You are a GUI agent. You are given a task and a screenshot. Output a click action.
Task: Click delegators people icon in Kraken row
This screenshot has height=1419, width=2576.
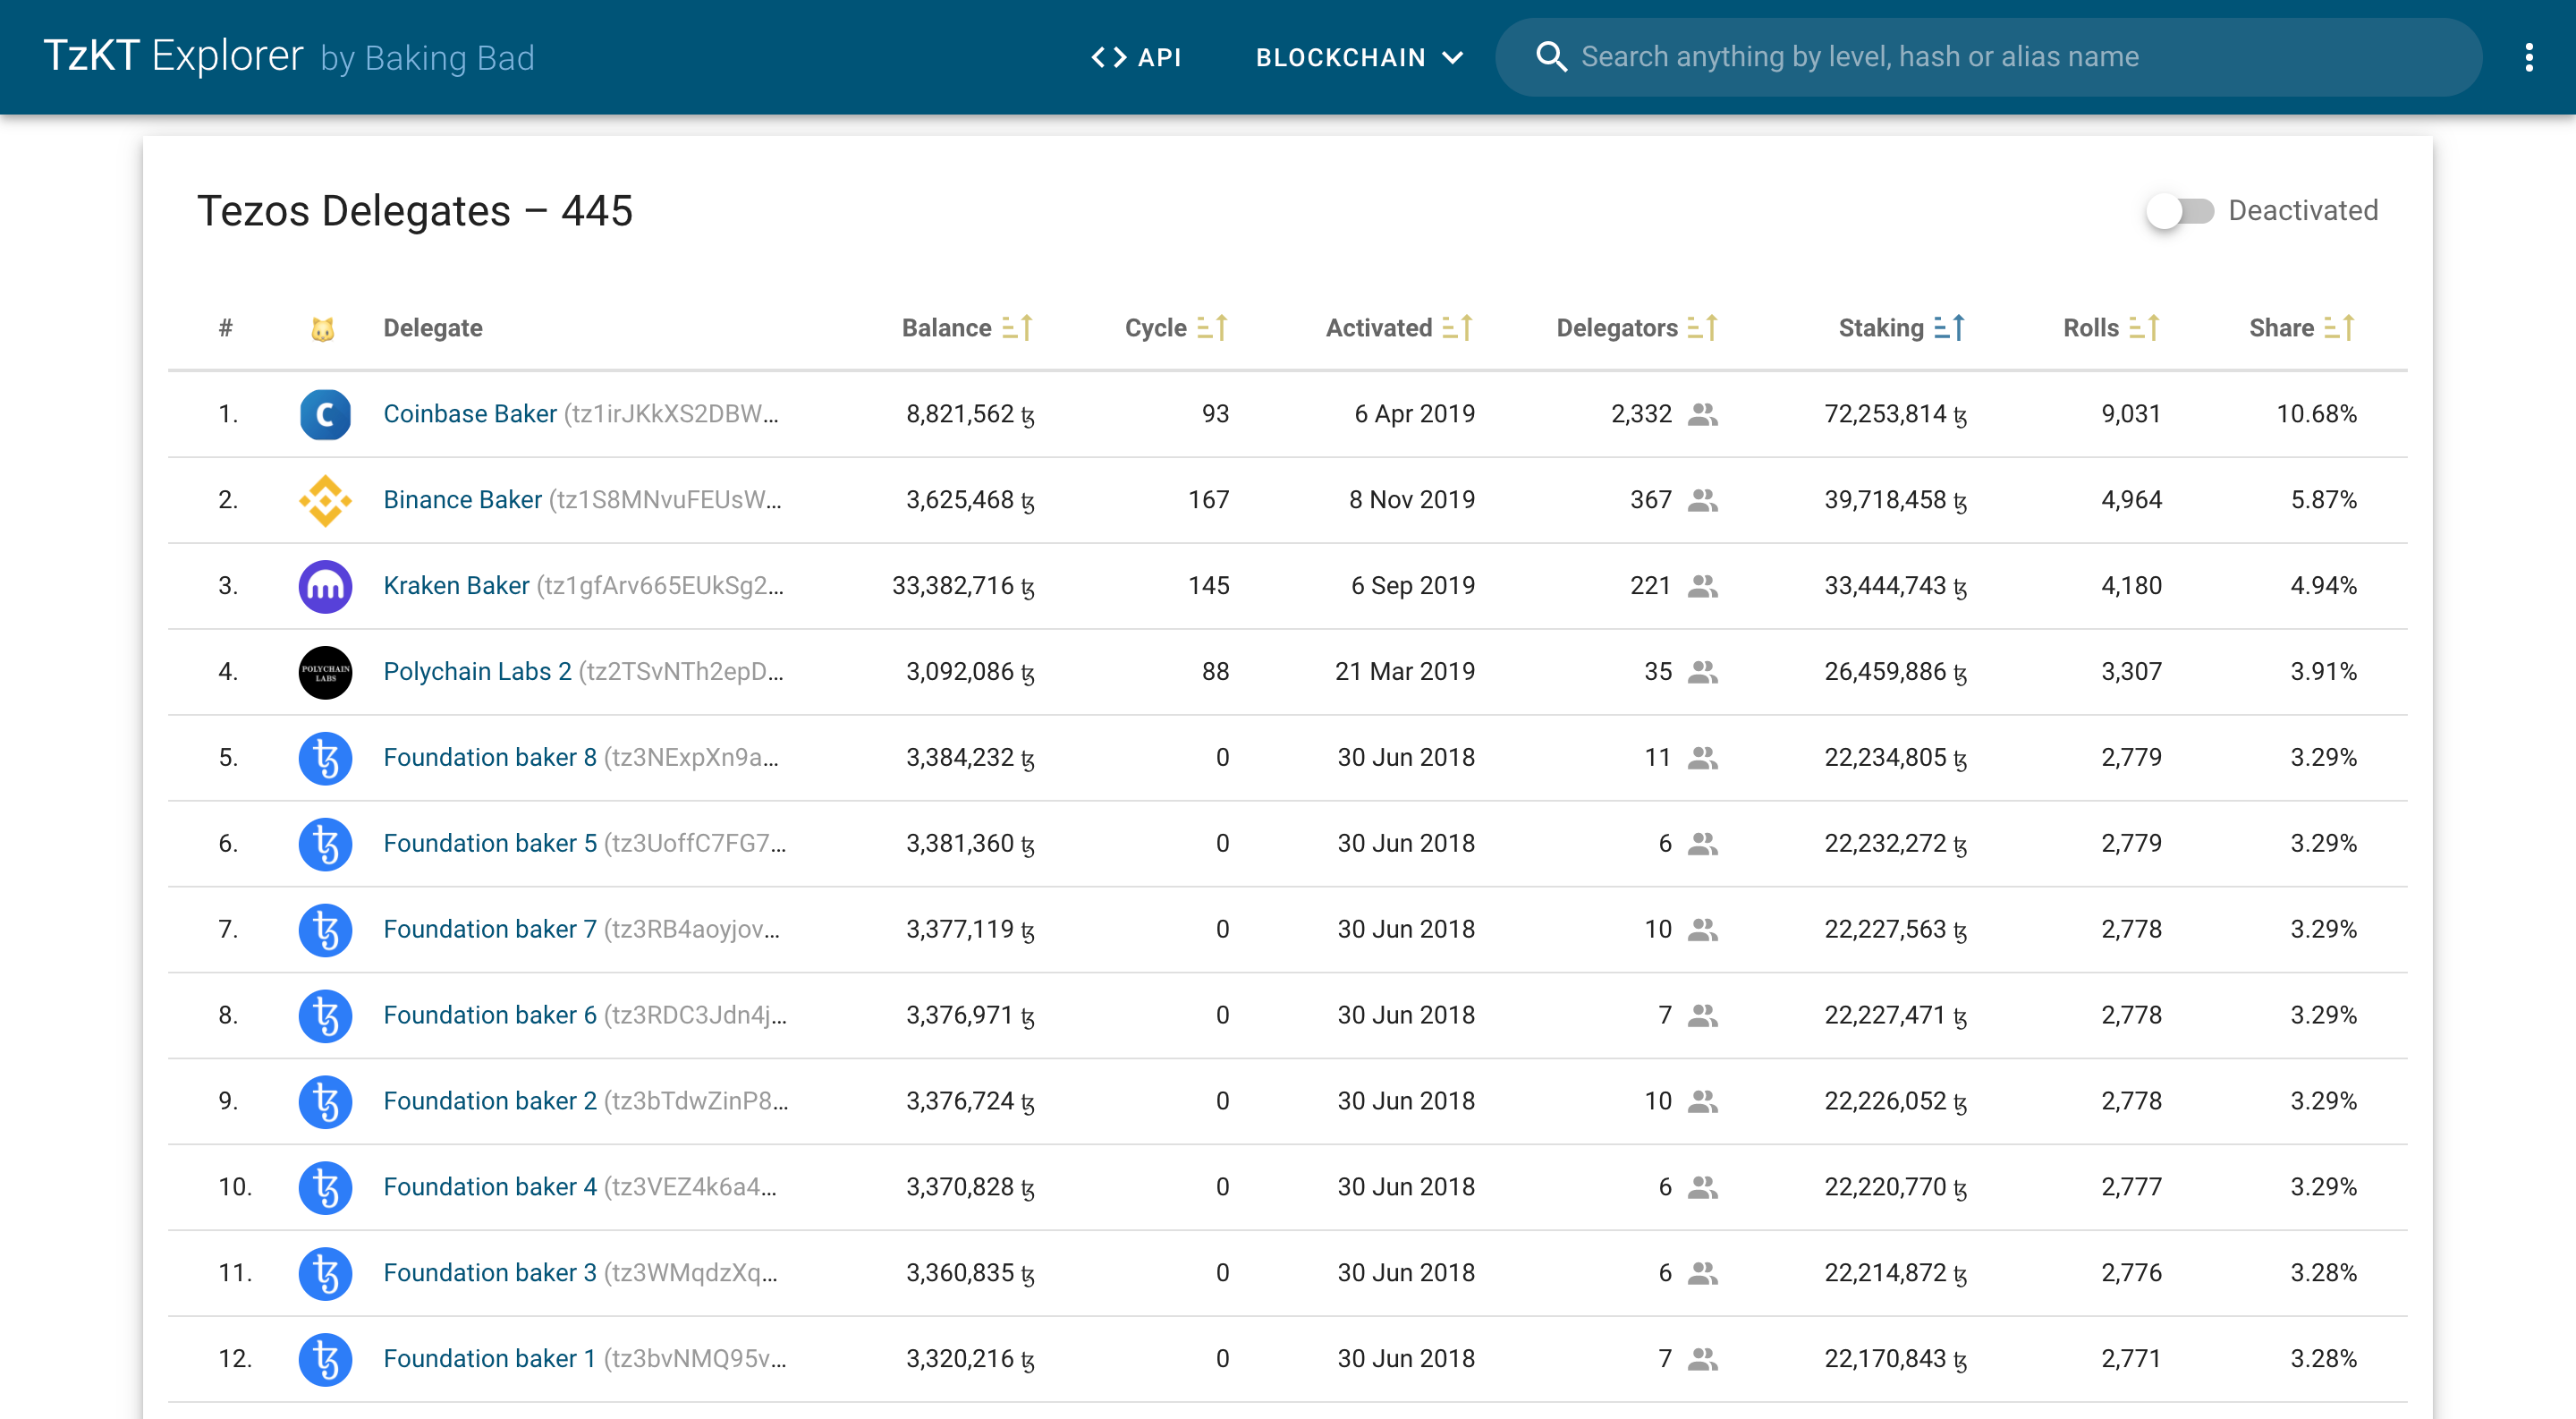[x=1702, y=586]
